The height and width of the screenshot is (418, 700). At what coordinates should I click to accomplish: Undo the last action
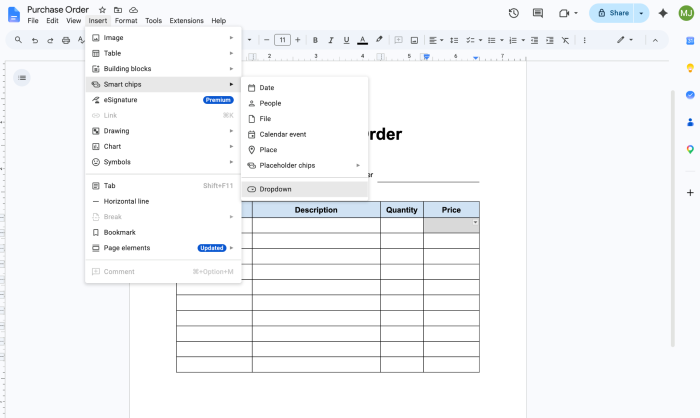pos(35,40)
